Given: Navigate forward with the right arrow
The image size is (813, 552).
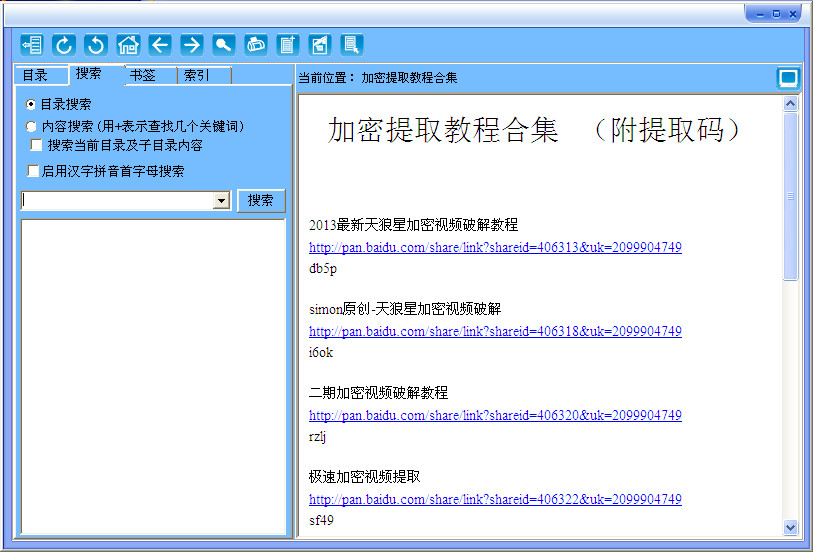Looking at the screenshot, I should point(192,45).
